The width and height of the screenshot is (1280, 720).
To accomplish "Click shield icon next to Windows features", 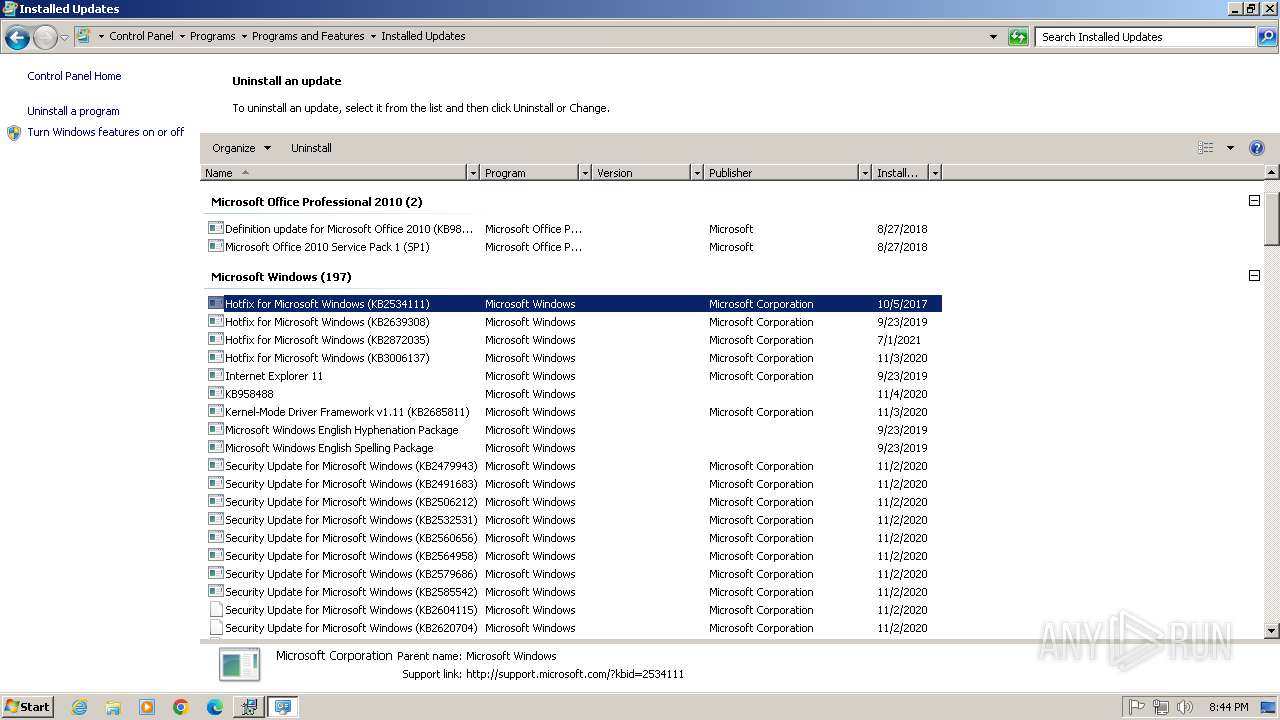I will click(x=14, y=132).
